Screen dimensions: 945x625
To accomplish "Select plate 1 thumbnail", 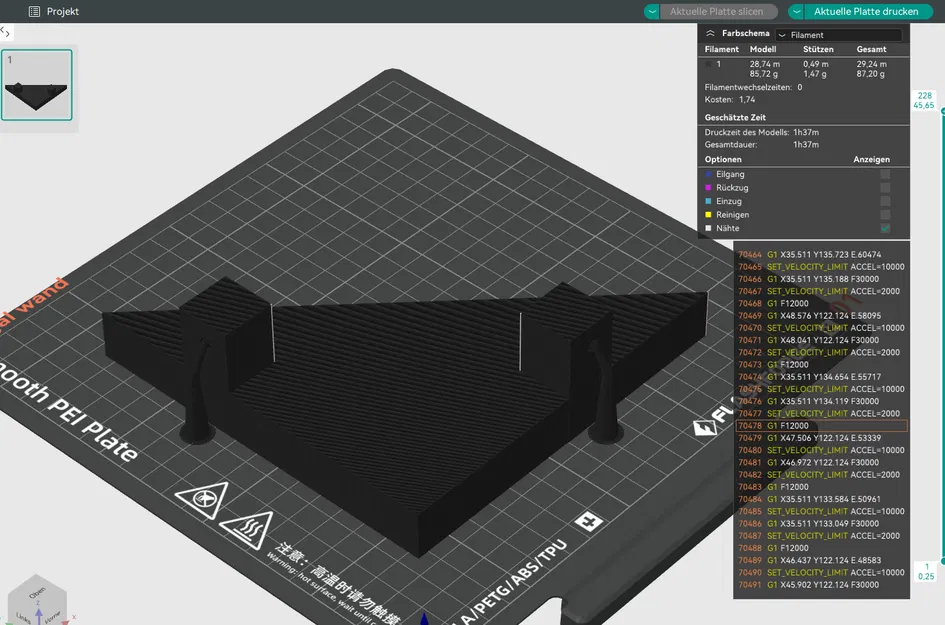I will click(x=37, y=85).
